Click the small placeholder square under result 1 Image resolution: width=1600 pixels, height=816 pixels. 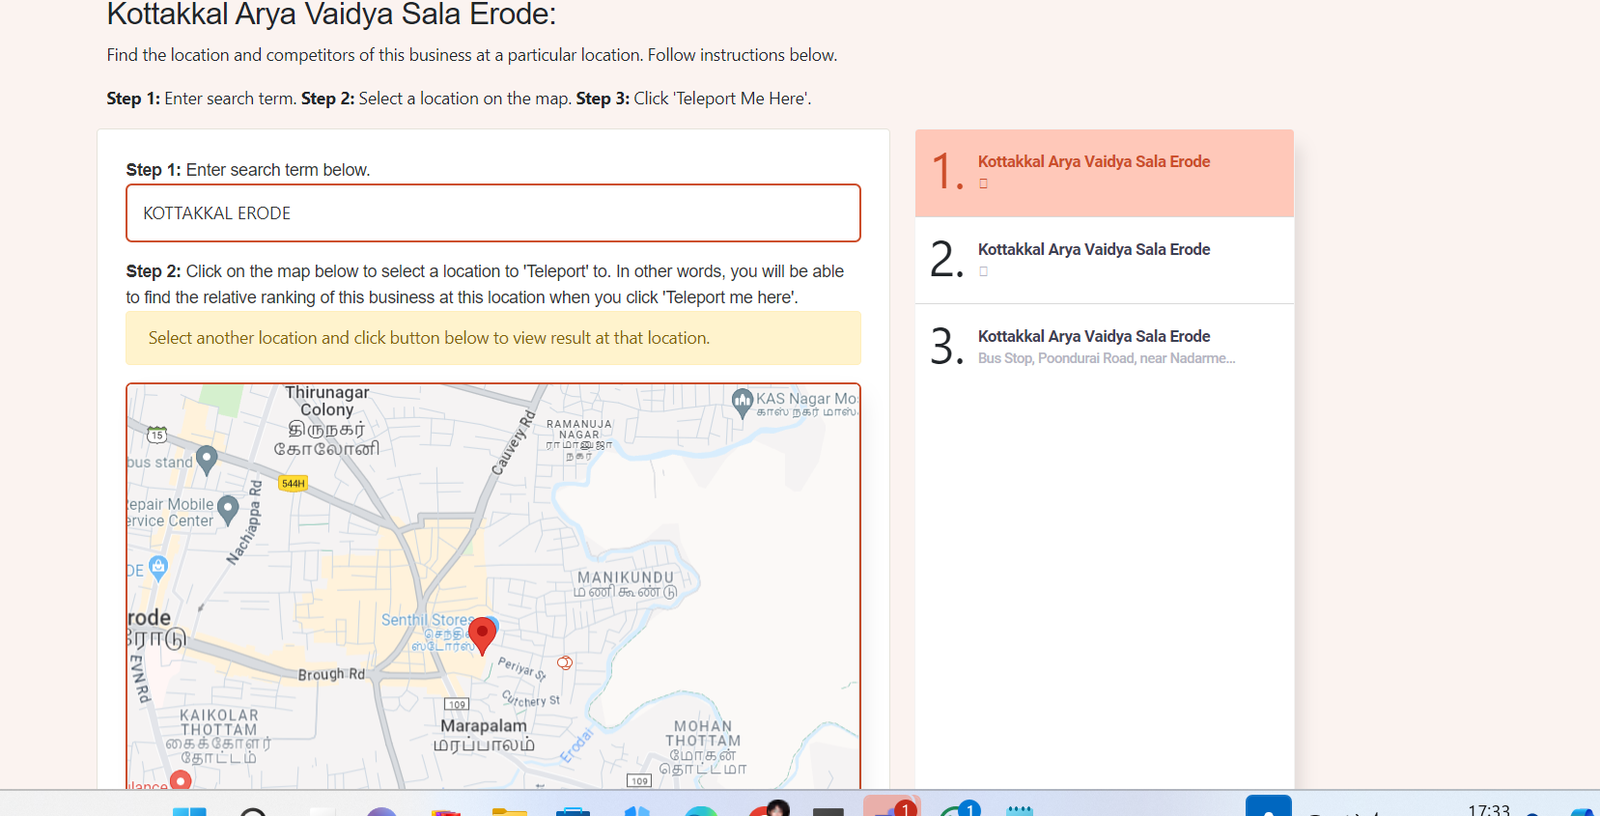(x=983, y=183)
